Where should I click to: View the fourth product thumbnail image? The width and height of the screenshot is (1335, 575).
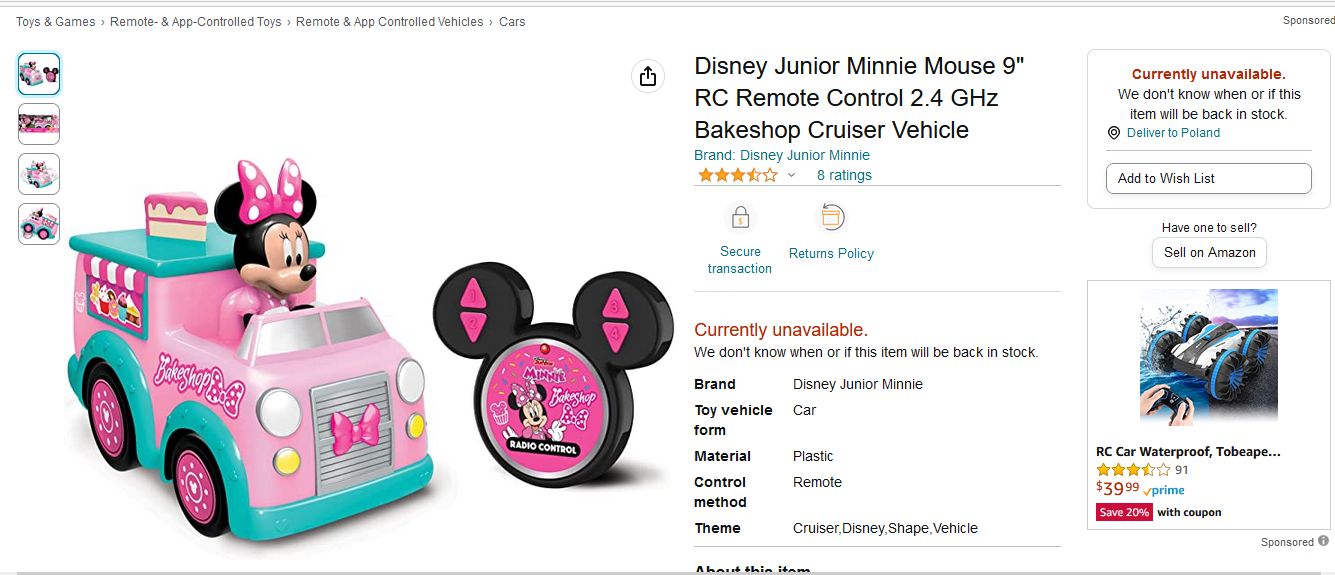pos(39,224)
